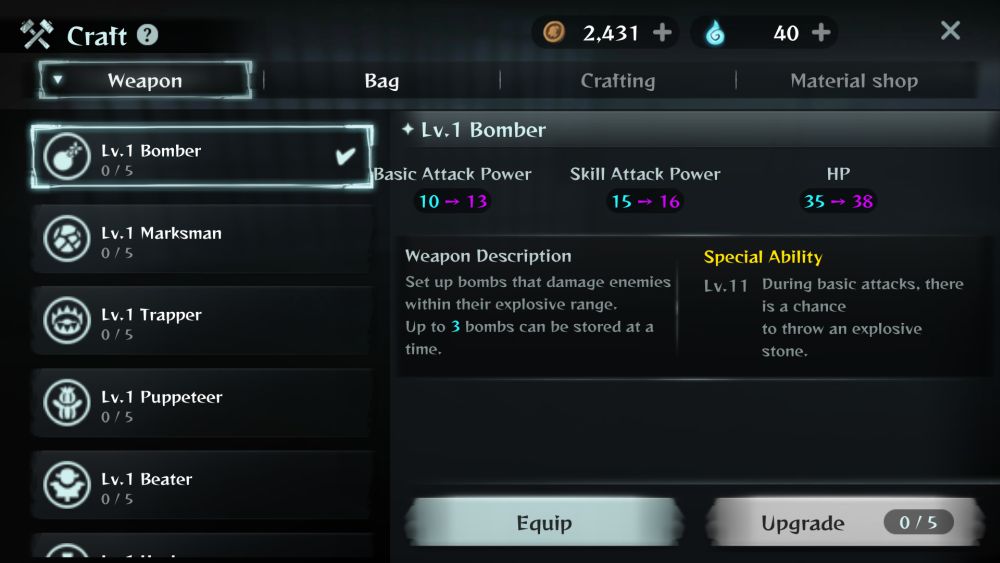This screenshot has width=1000, height=563.
Task: Click the gold coin currency icon
Action: pyautogui.click(x=554, y=32)
